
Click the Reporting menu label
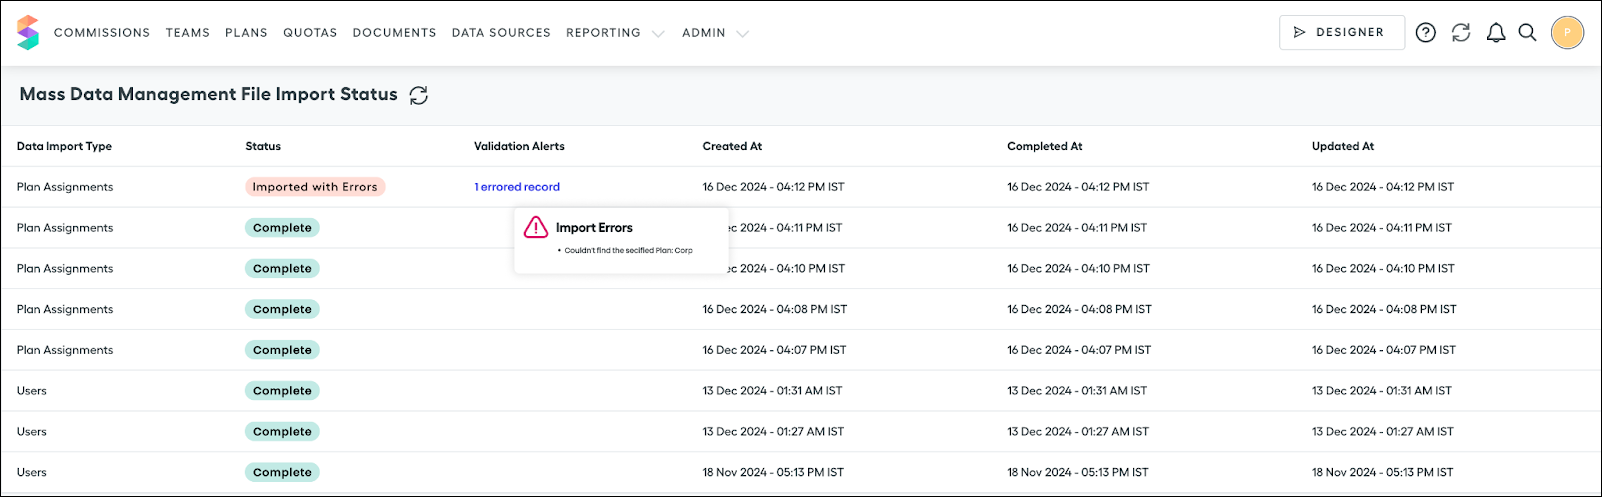coord(603,33)
